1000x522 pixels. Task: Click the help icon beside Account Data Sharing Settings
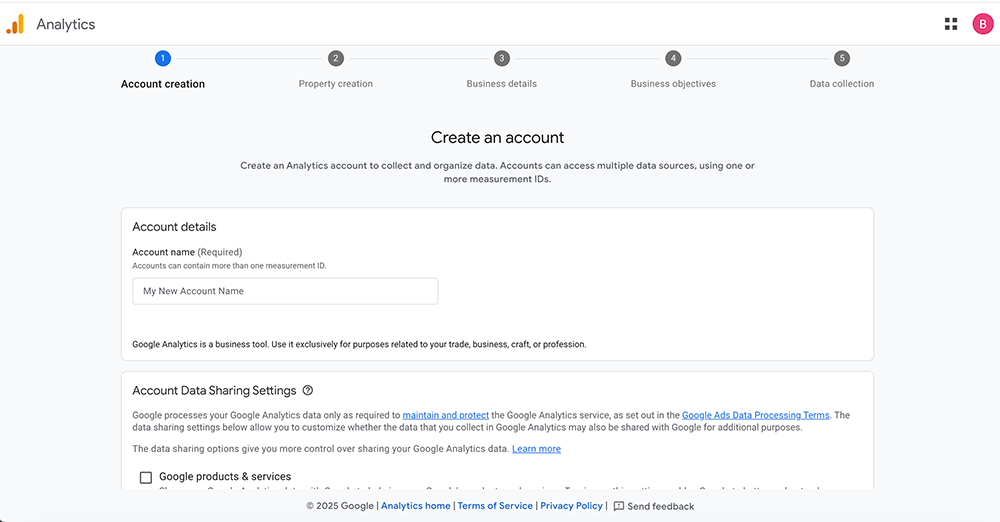point(308,391)
